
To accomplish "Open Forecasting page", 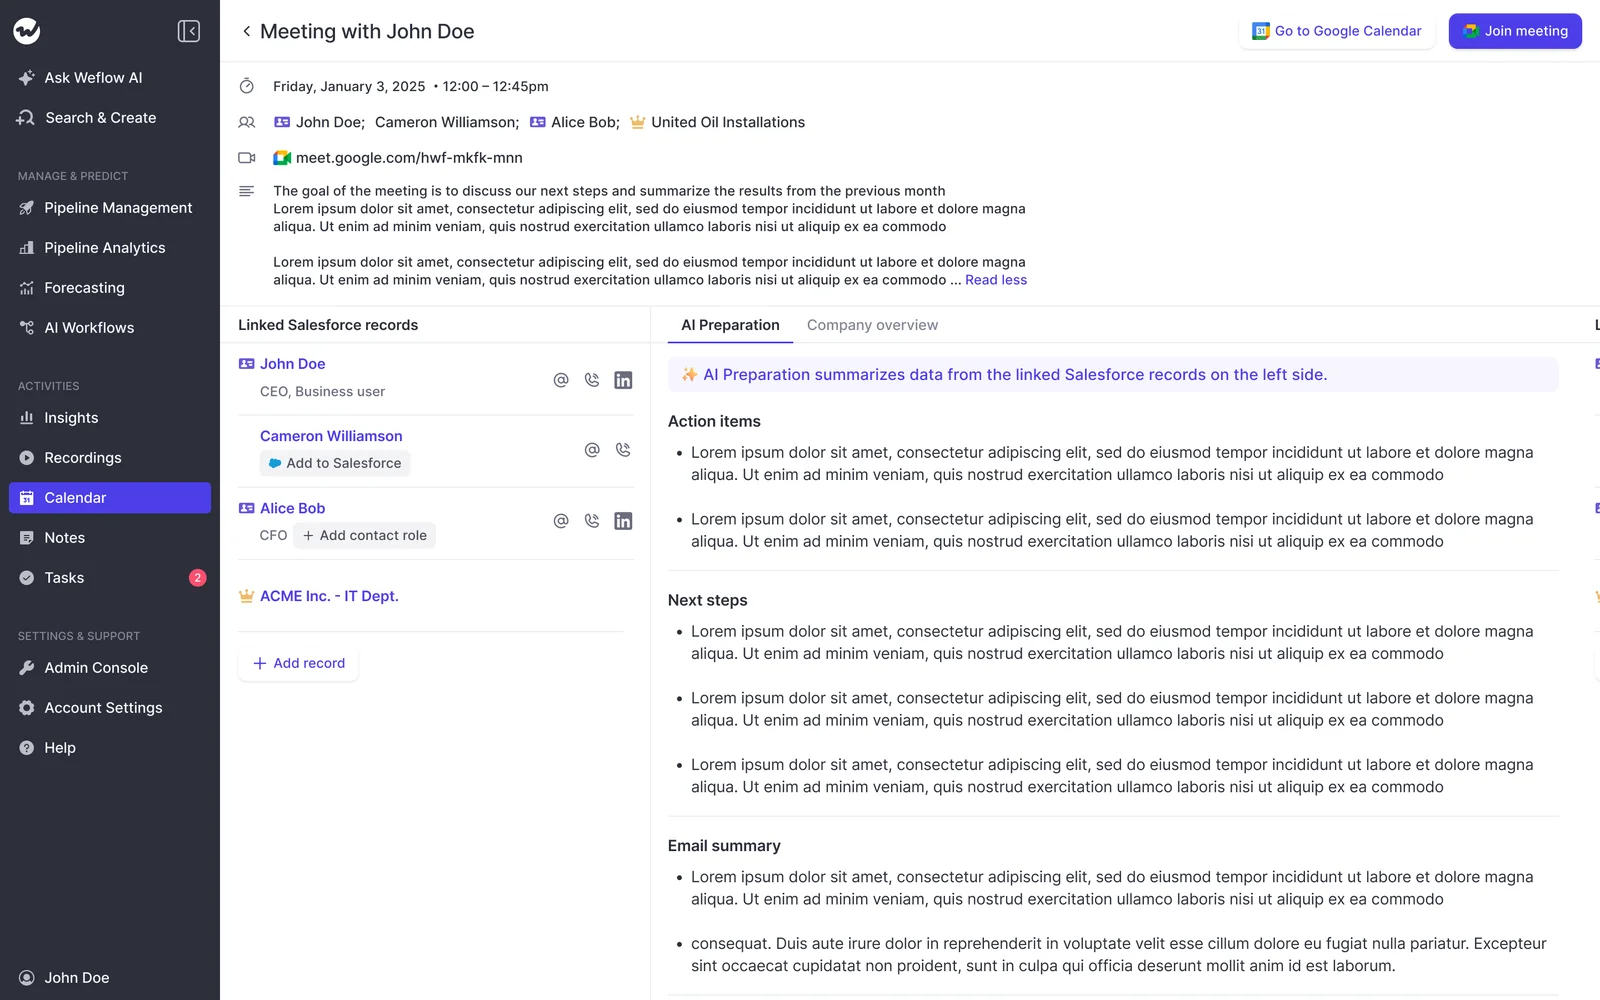I will (x=110, y=288).
